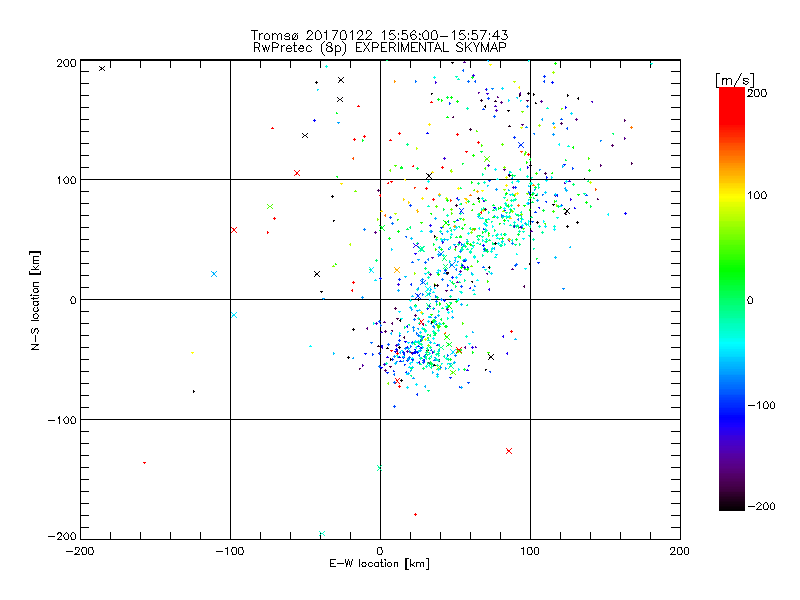The height and width of the screenshot is (600, 800).
Task: Click the E-W axis "-100" tick label
Action: [230, 551]
